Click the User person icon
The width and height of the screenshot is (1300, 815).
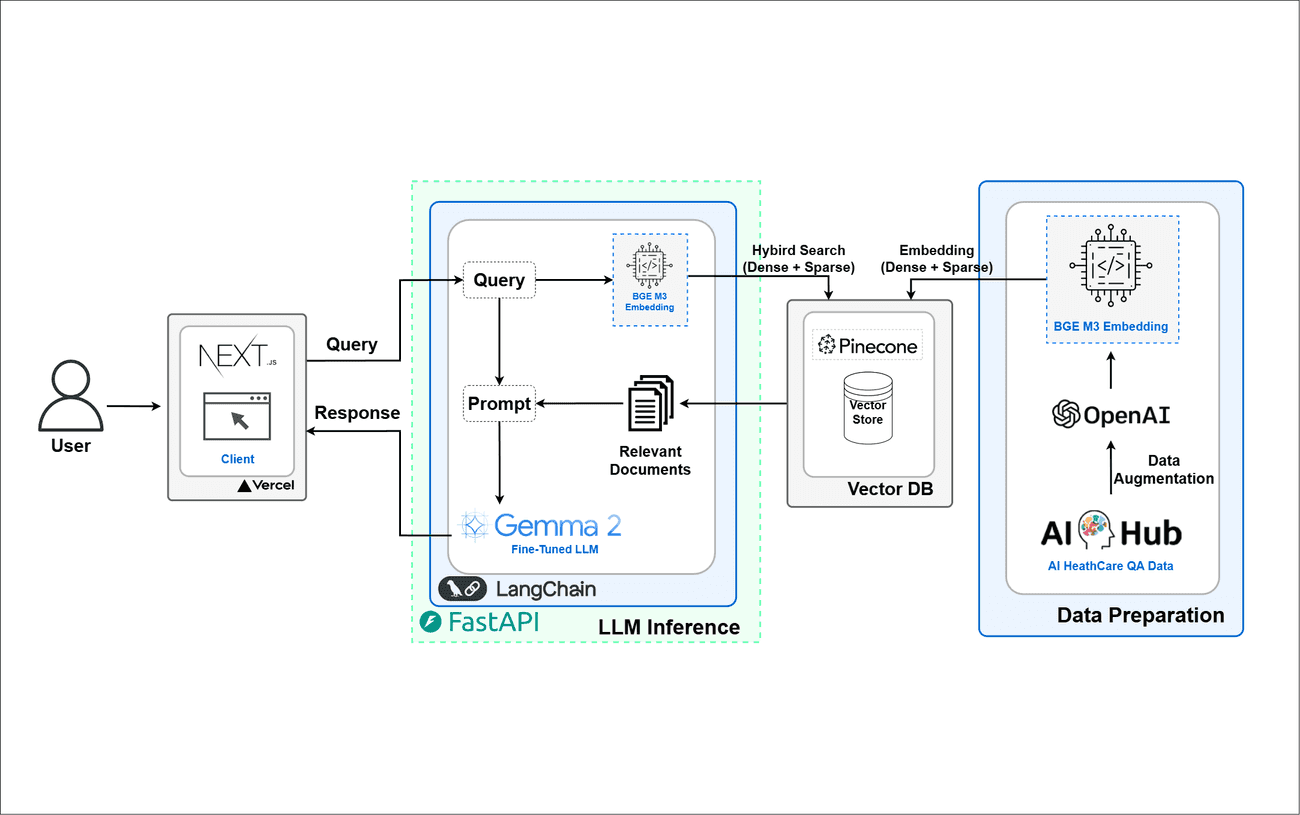[x=70, y=397]
